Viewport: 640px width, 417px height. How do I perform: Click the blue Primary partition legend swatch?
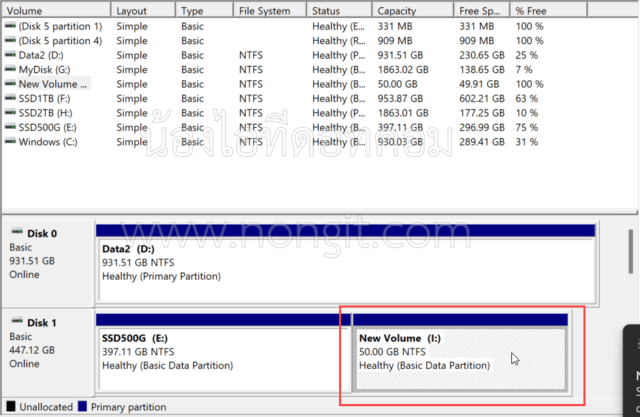click(82, 406)
